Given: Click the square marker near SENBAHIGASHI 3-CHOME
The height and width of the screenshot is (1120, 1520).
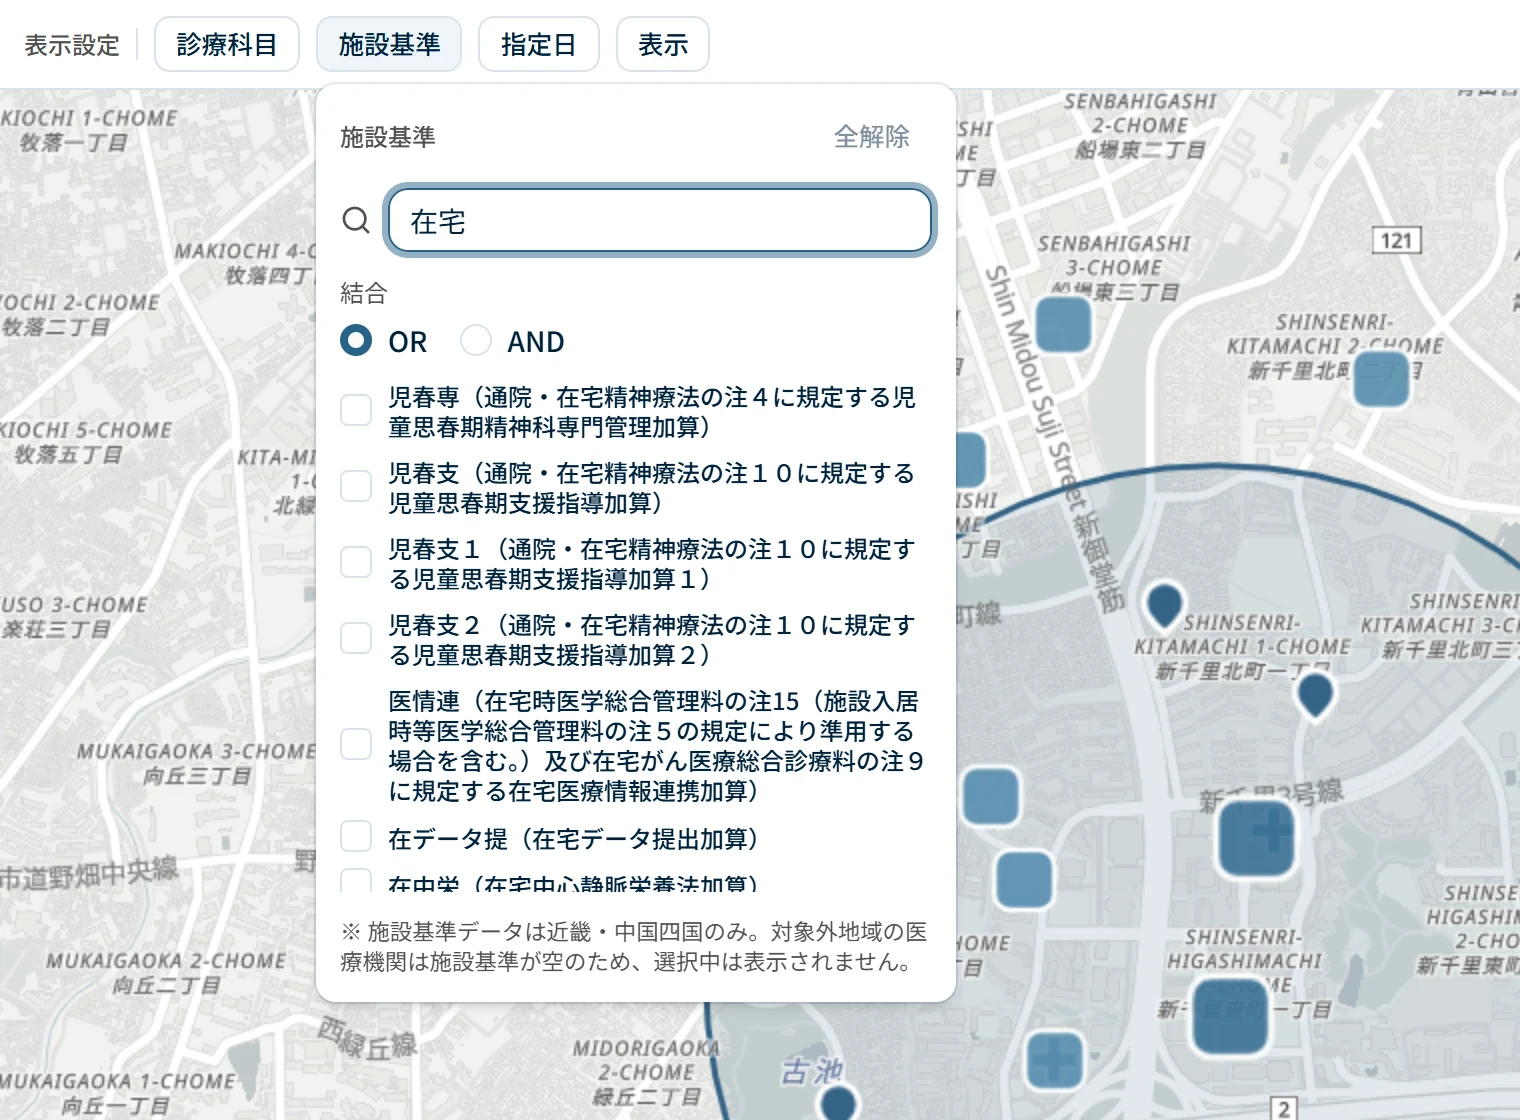Looking at the screenshot, I should pyautogui.click(x=1062, y=325).
